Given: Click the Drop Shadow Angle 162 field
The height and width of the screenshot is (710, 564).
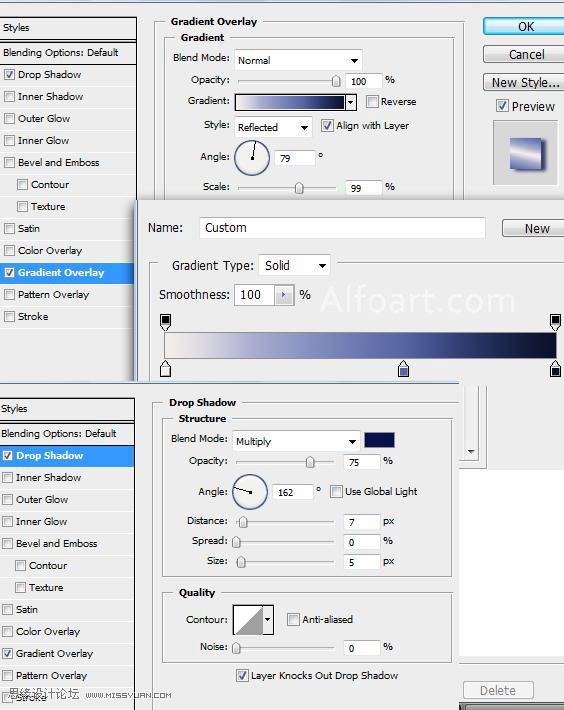Looking at the screenshot, I should pos(292,492).
